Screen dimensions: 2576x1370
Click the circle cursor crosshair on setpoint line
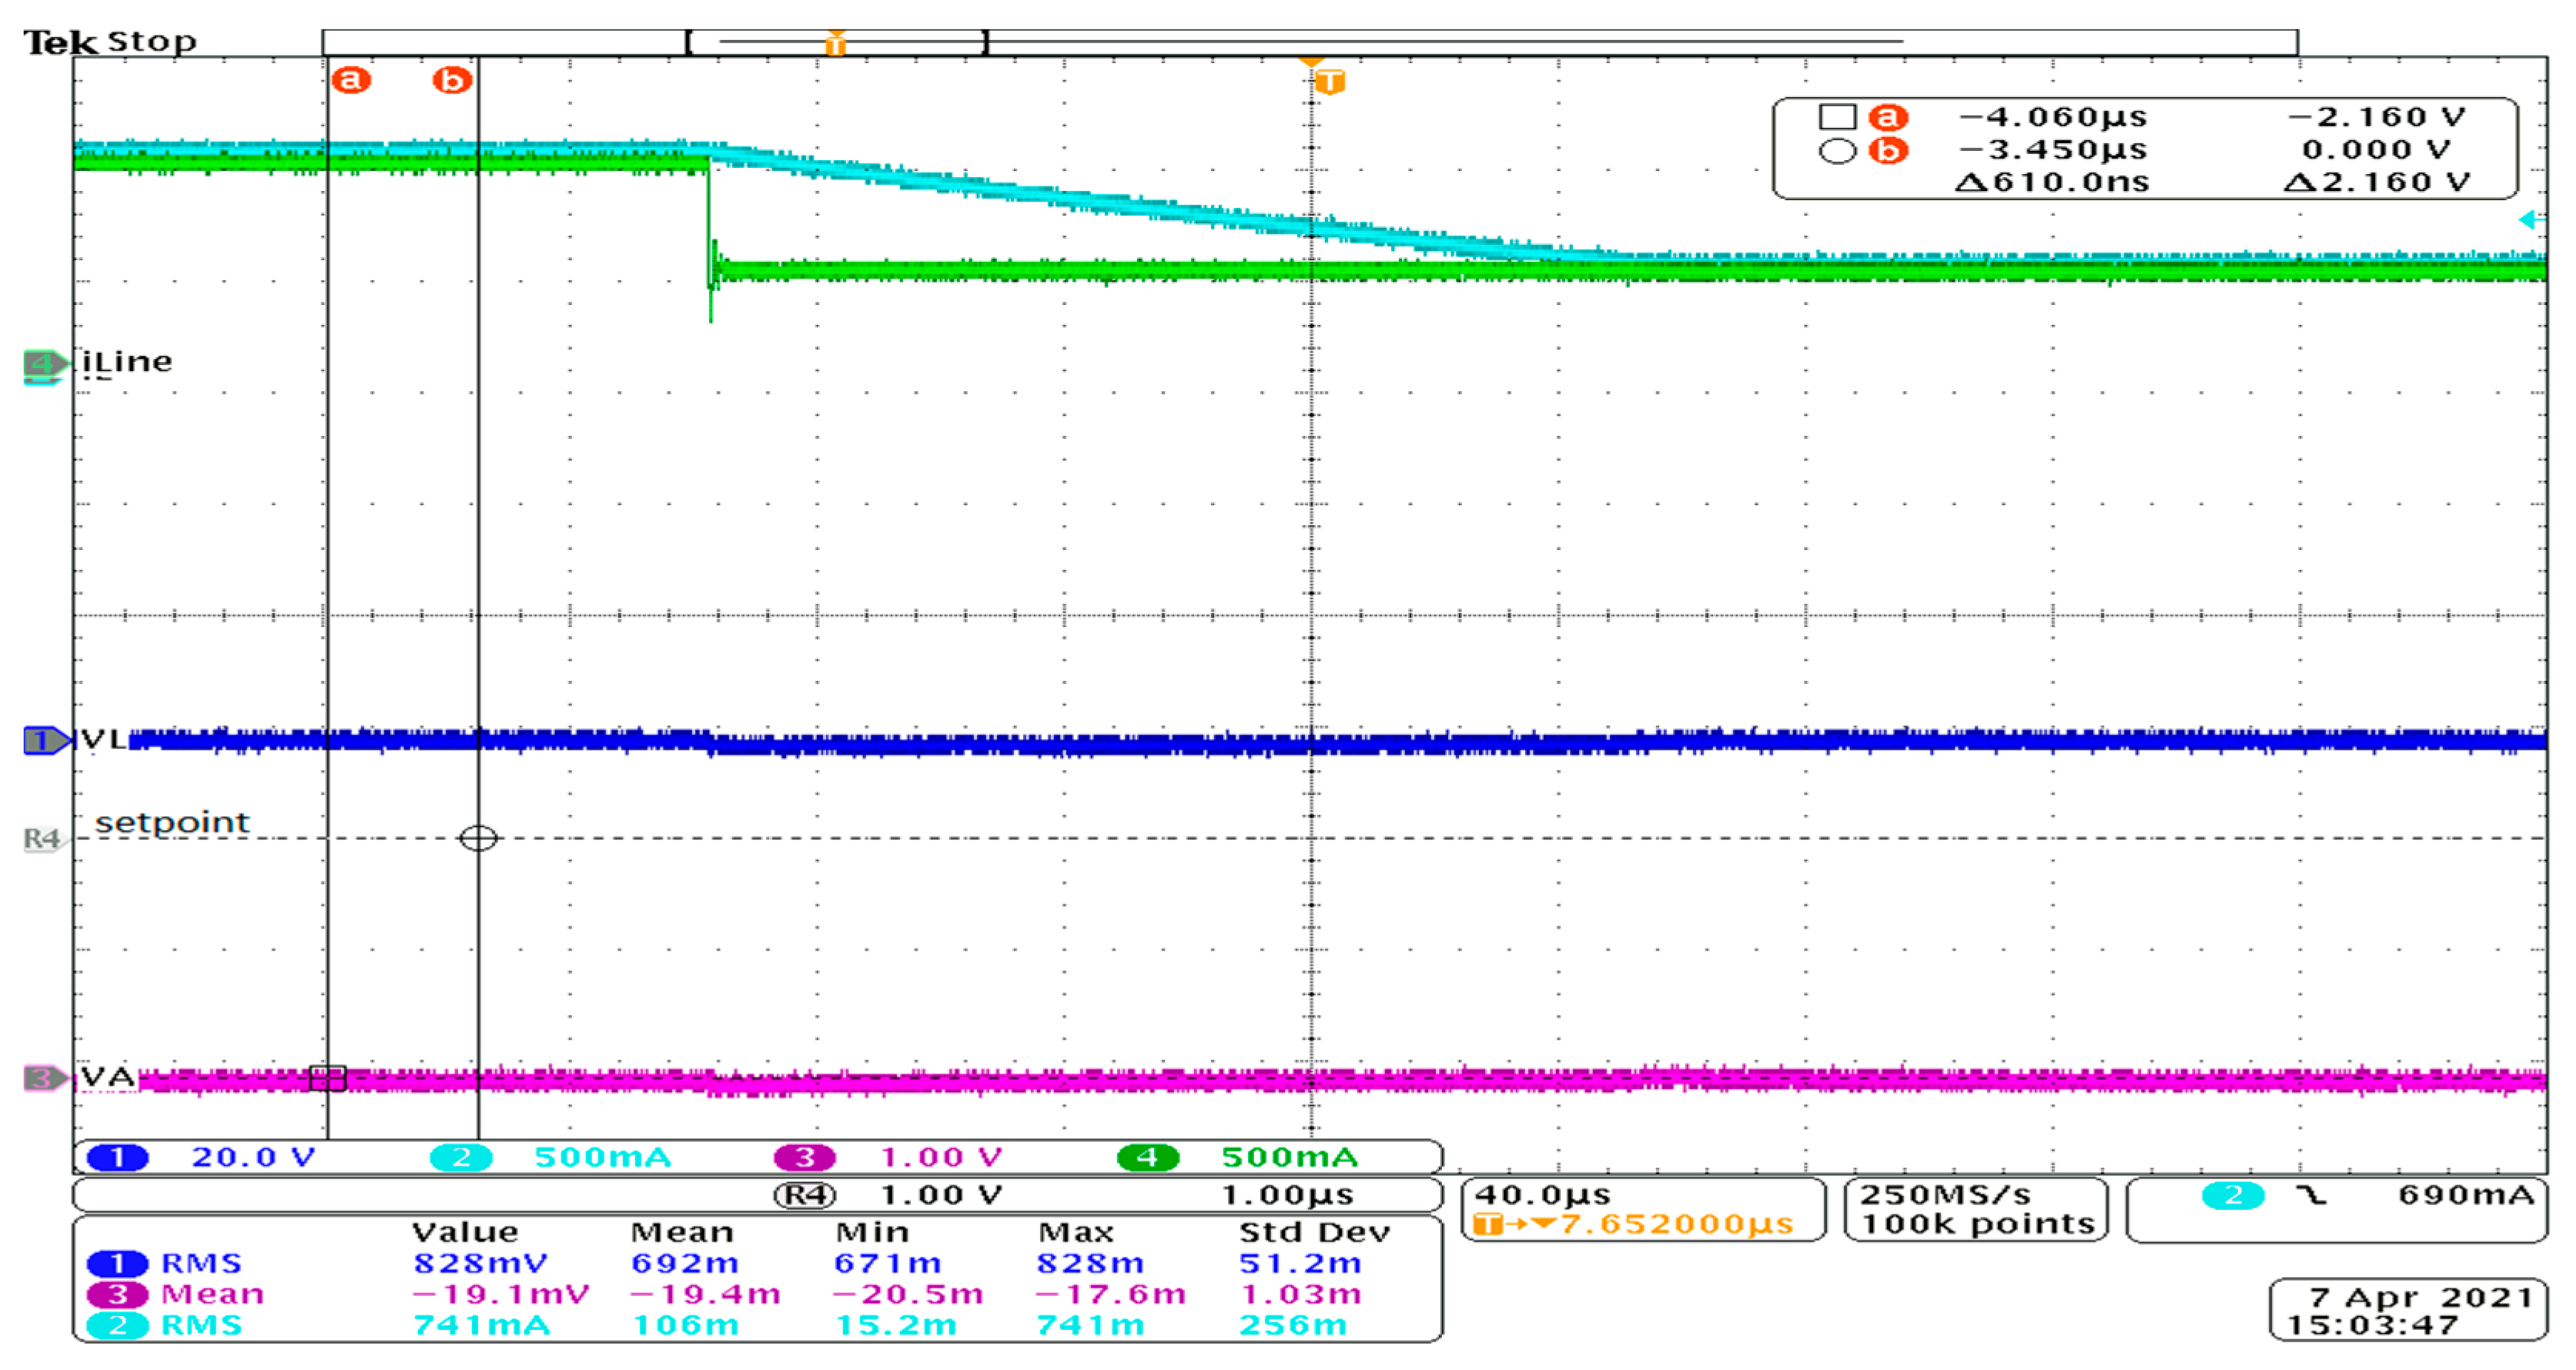pyautogui.click(x=478, y=838)
